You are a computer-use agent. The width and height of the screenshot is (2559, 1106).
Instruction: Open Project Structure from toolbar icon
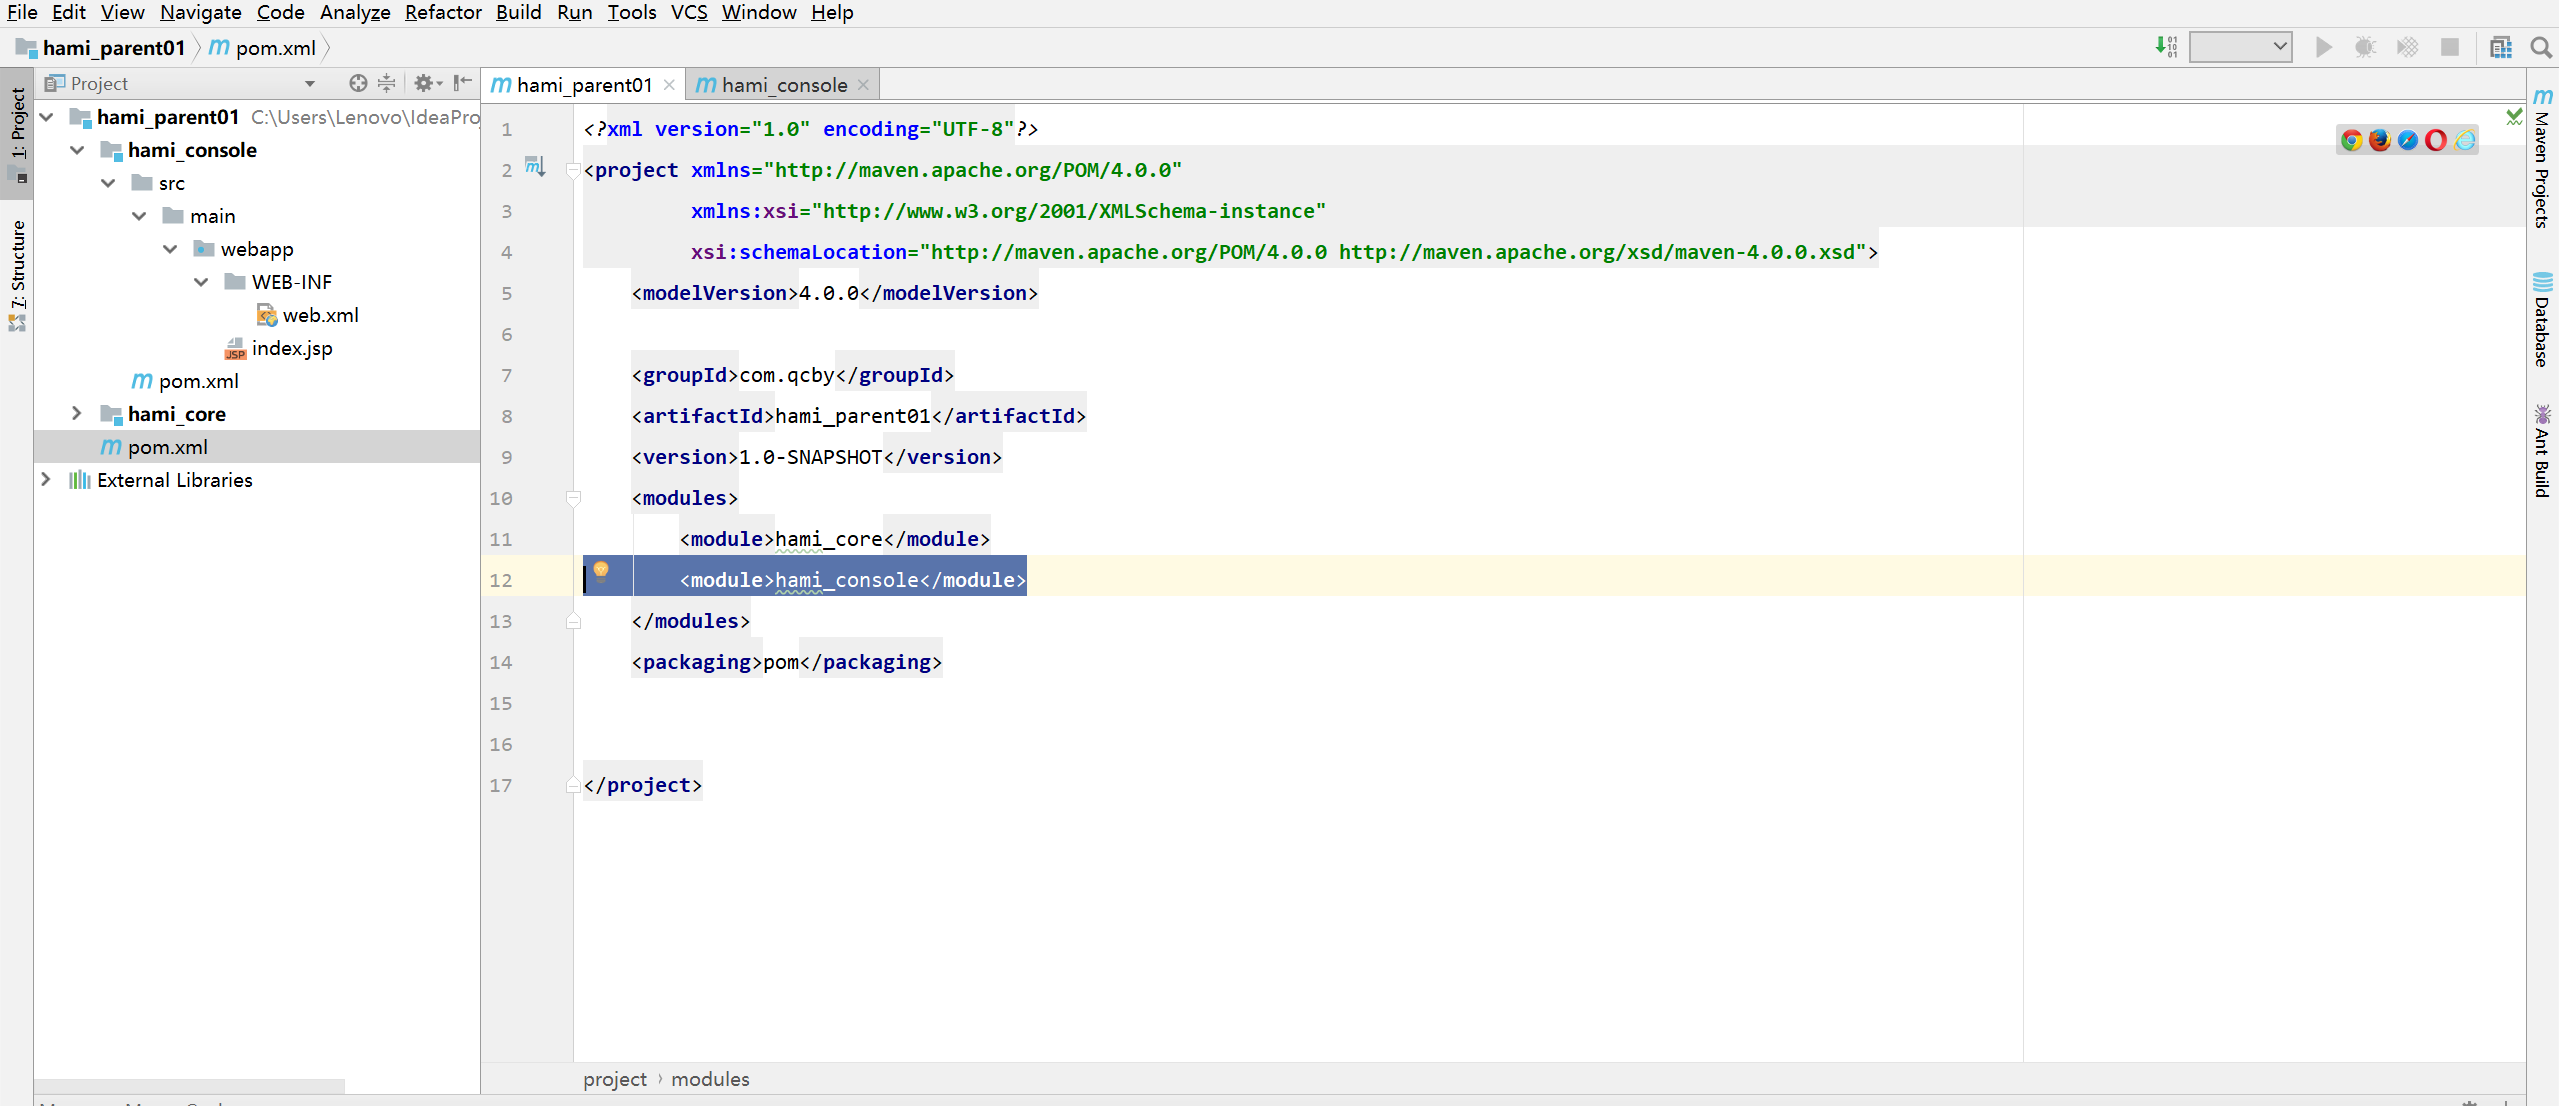tap(2501, 47)
